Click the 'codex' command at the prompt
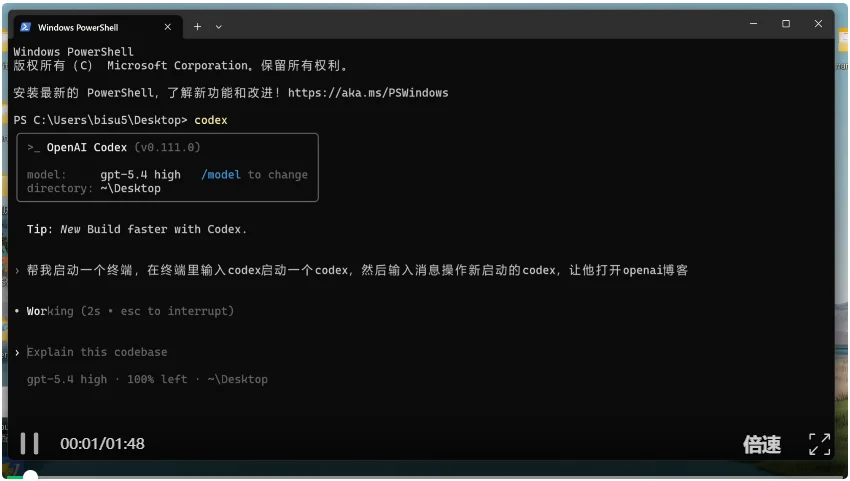850x481 pixels. pos(211,120)
